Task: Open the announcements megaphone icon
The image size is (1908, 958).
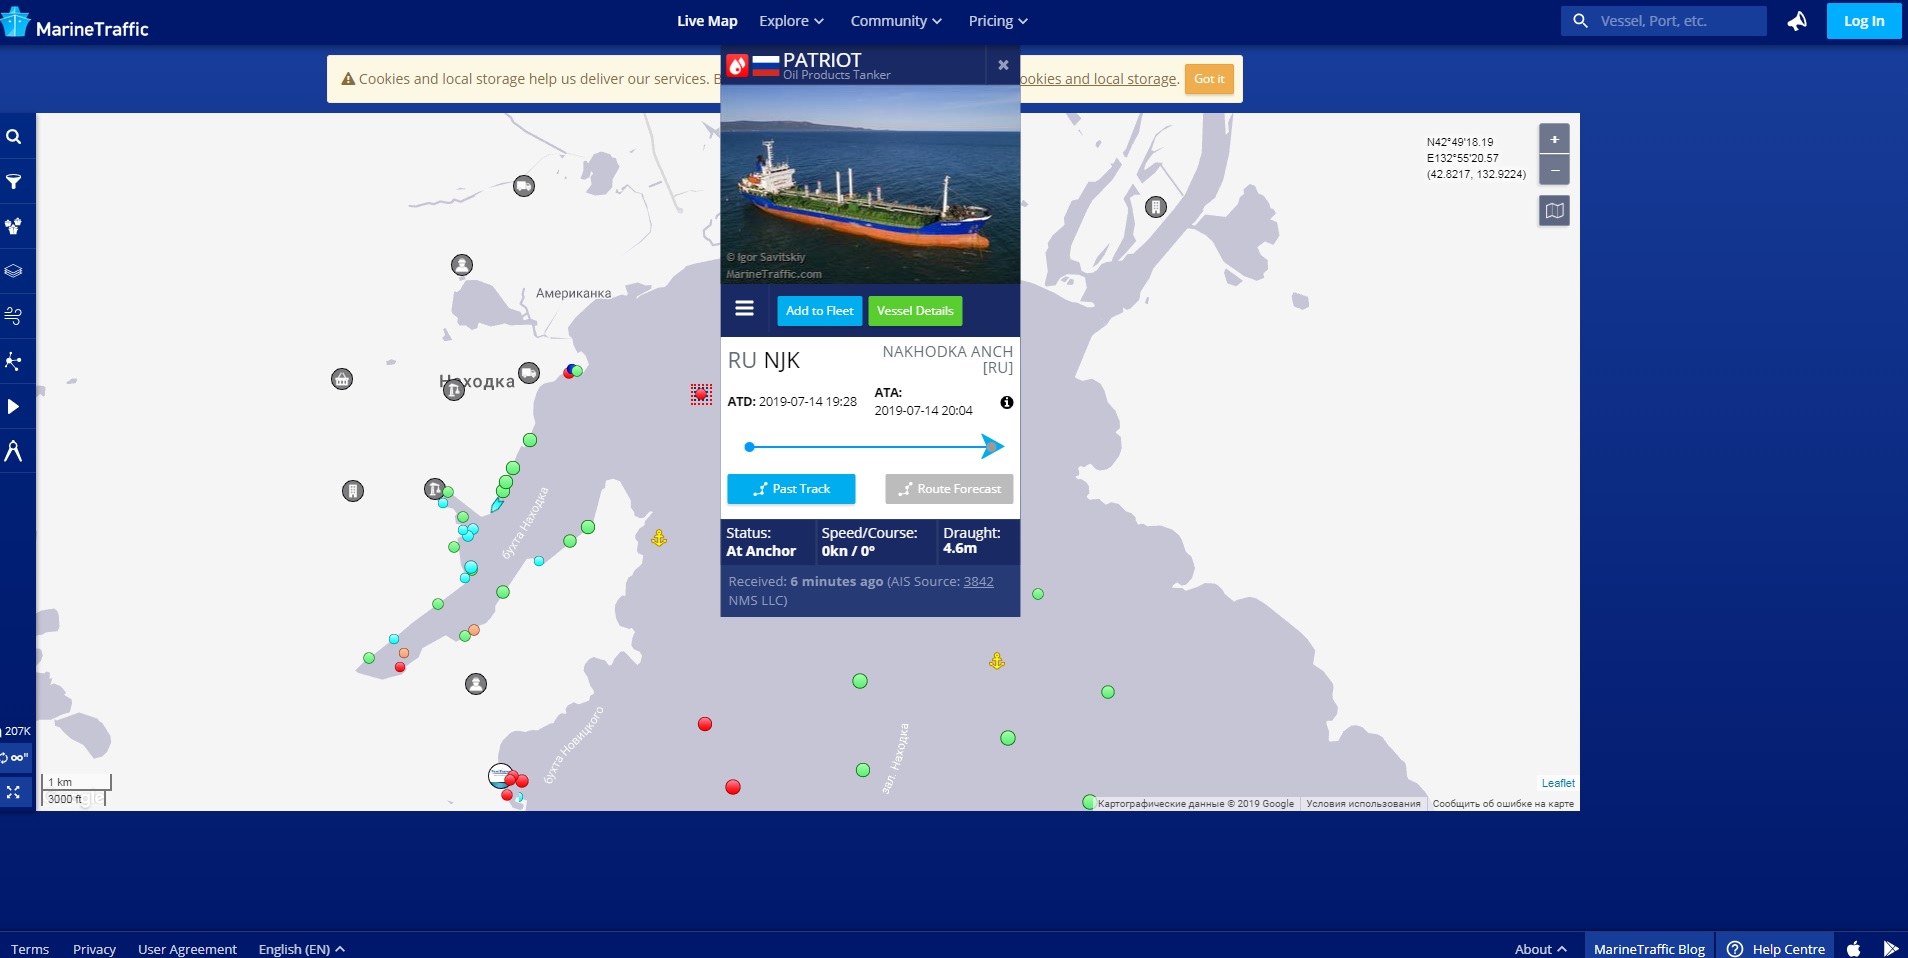Action: [x=1797, y=21]
